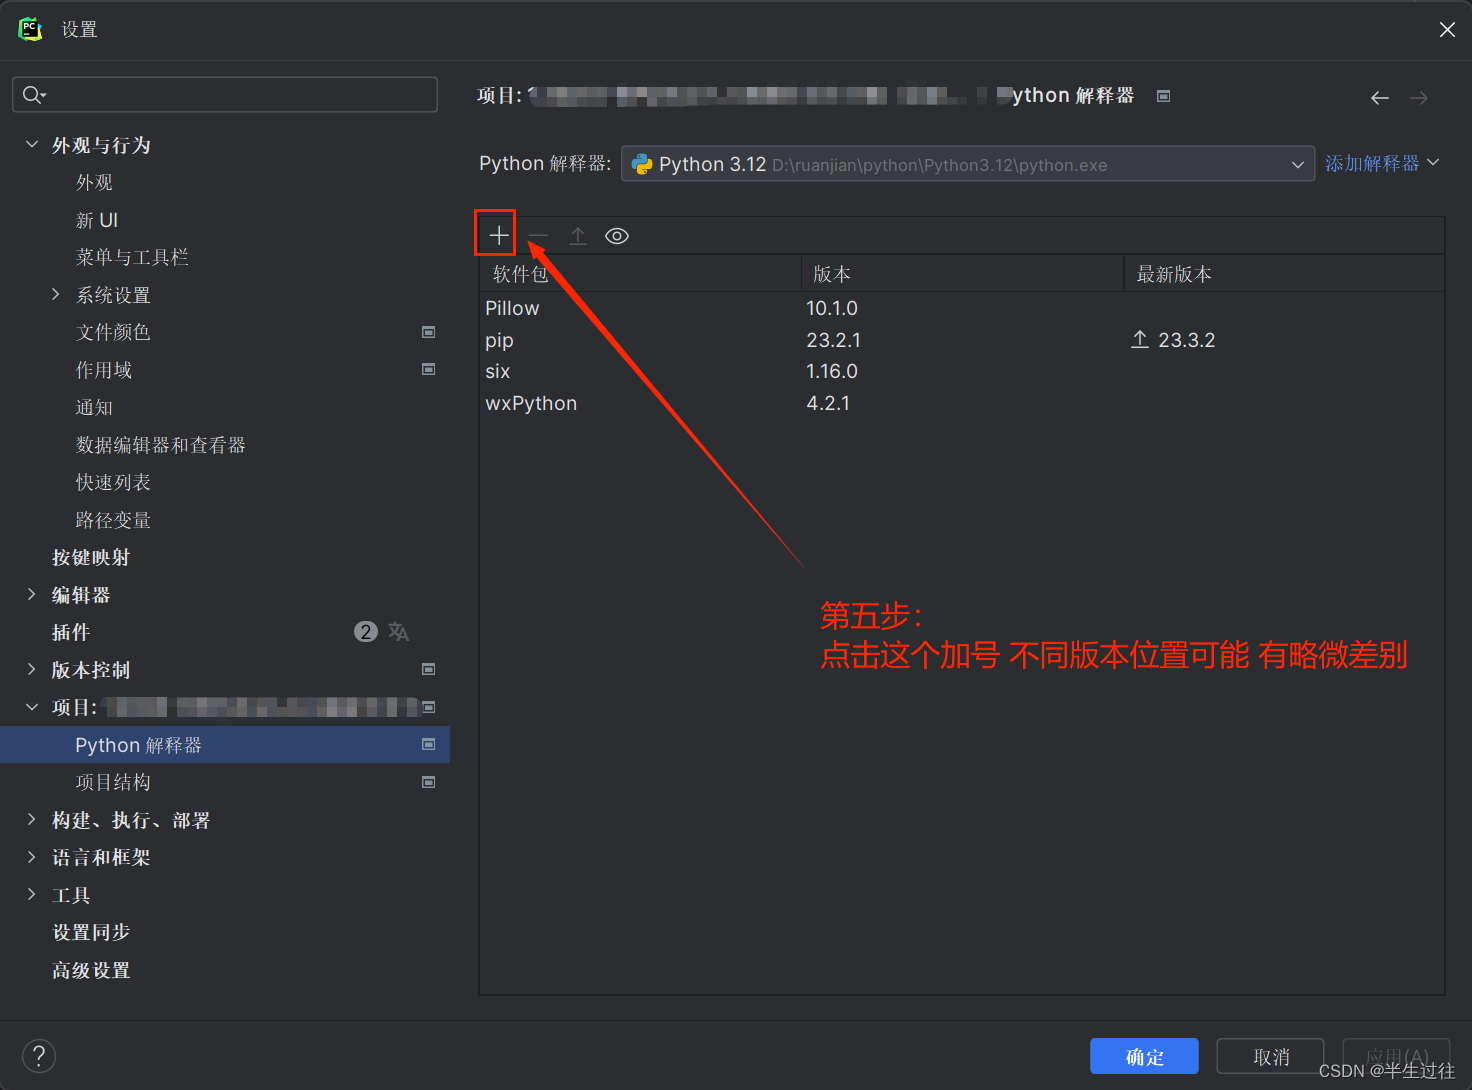Open 插件 settings
This screenshot has width=1472, height=1090.
[x=71, y=632]
